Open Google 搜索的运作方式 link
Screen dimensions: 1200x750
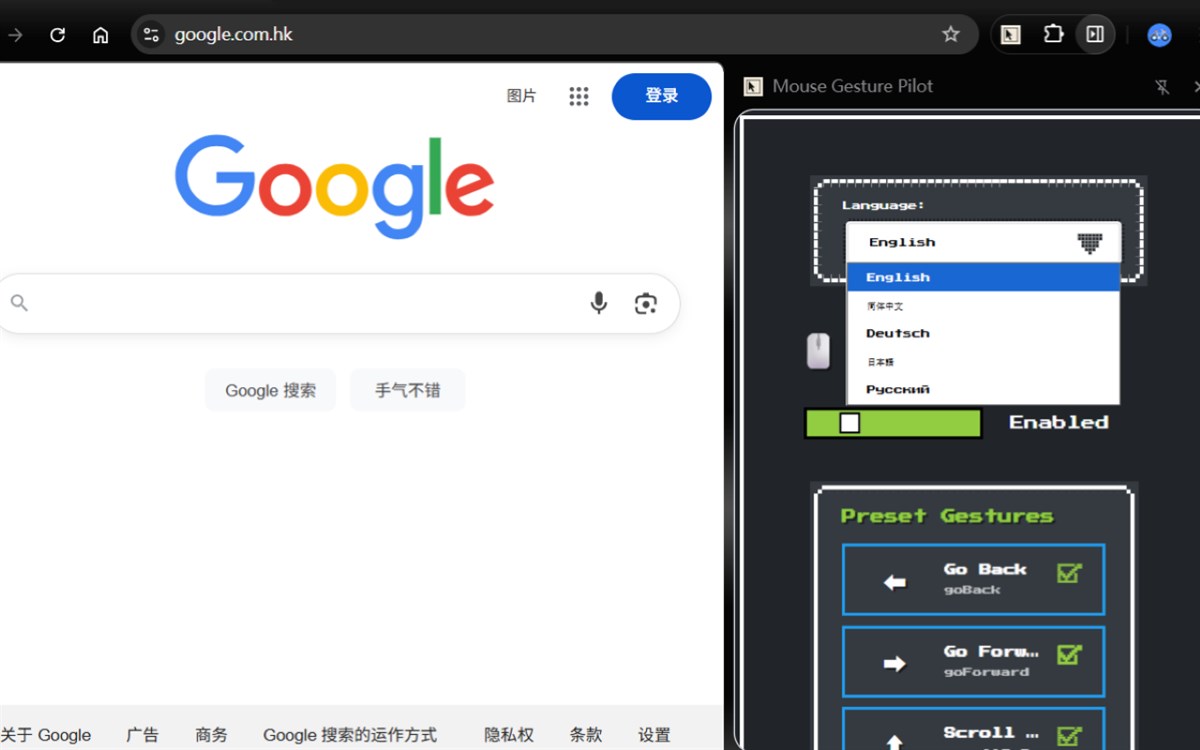point(350,735)
